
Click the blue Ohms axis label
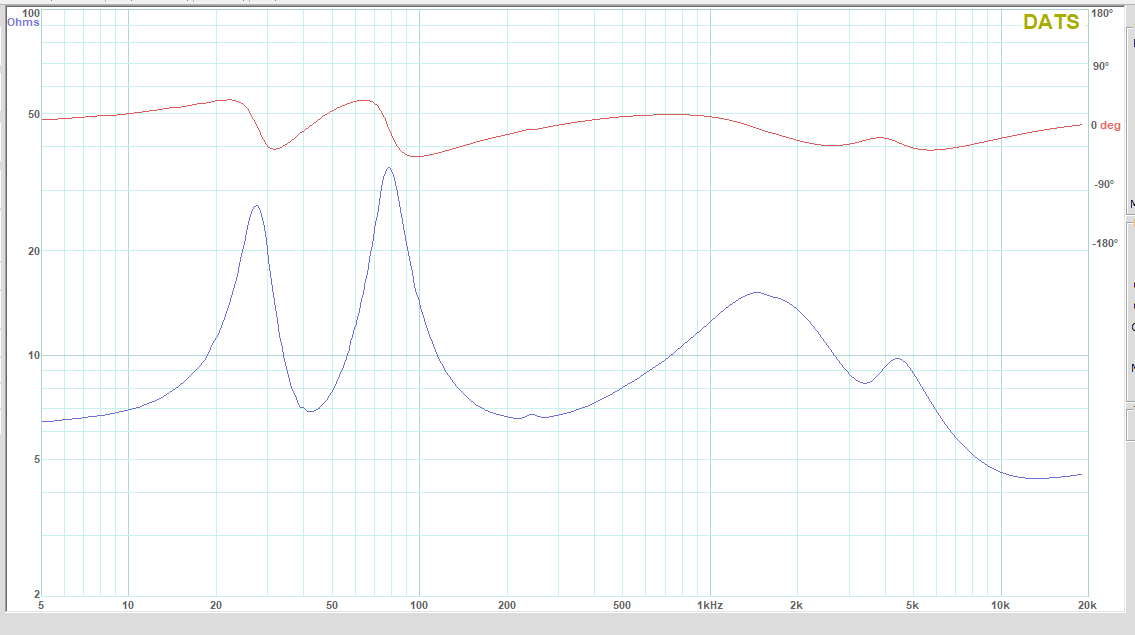[23, 23]
